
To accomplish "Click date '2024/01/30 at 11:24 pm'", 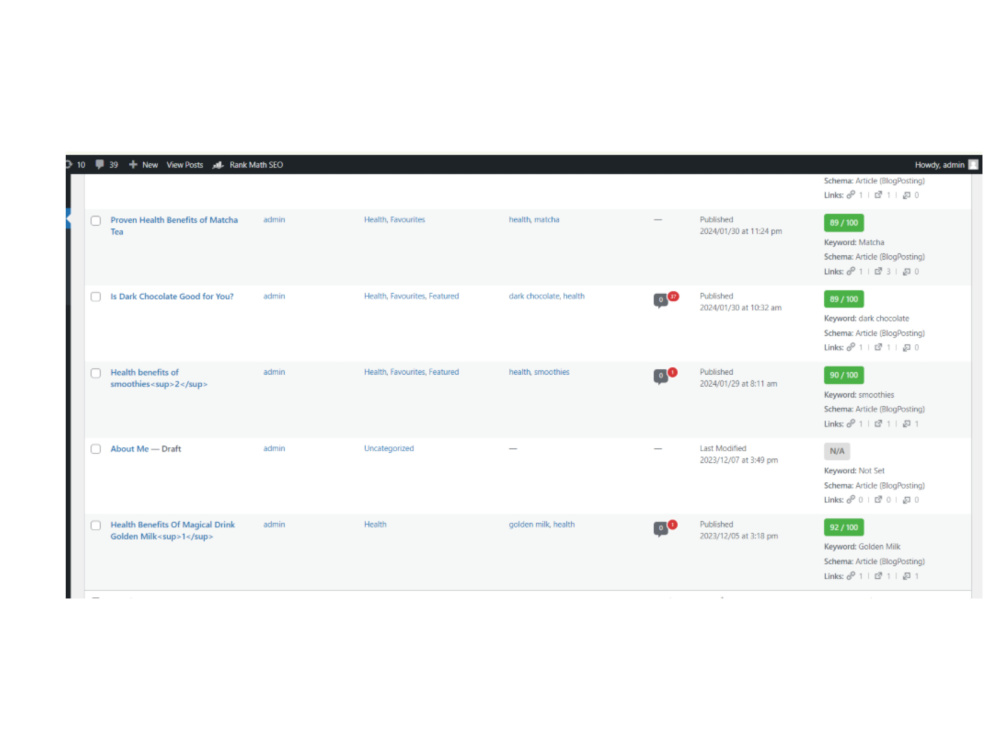I will coord(740,232).
